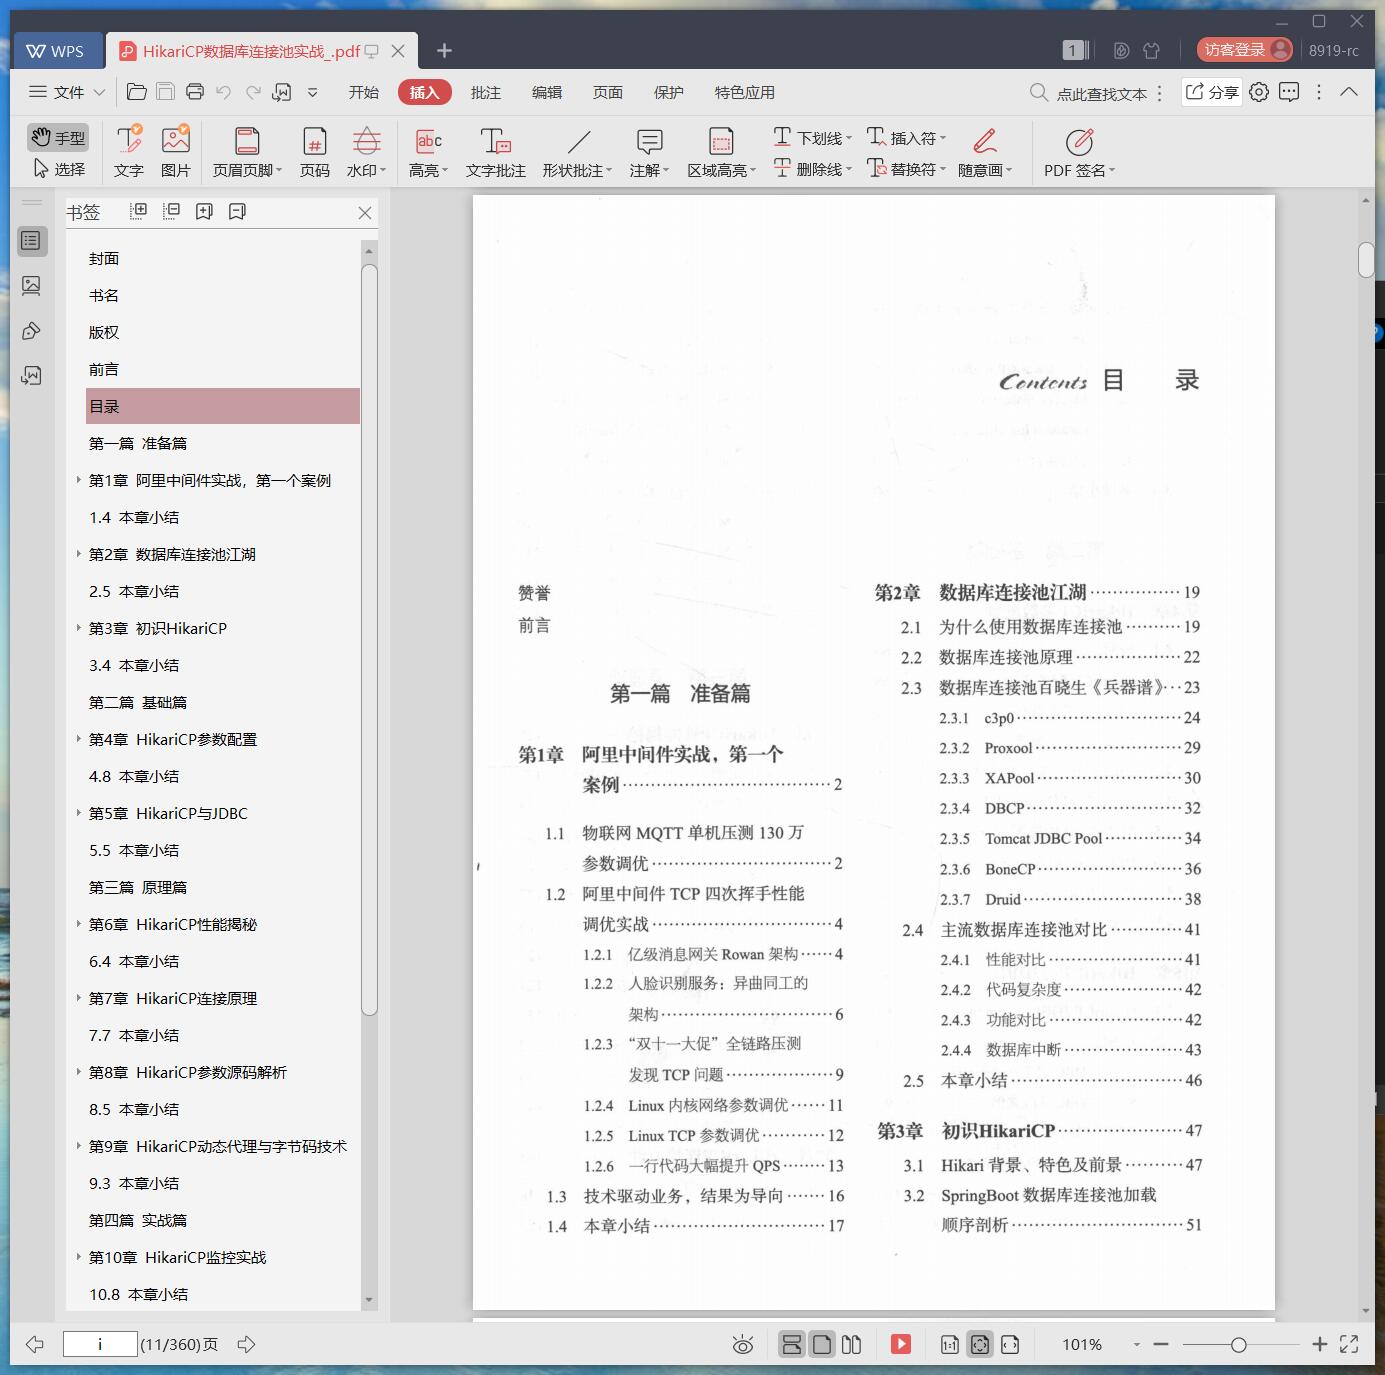Click the eye protection mode icon
1385x1375 pixels.
(x=743, y=1345)
